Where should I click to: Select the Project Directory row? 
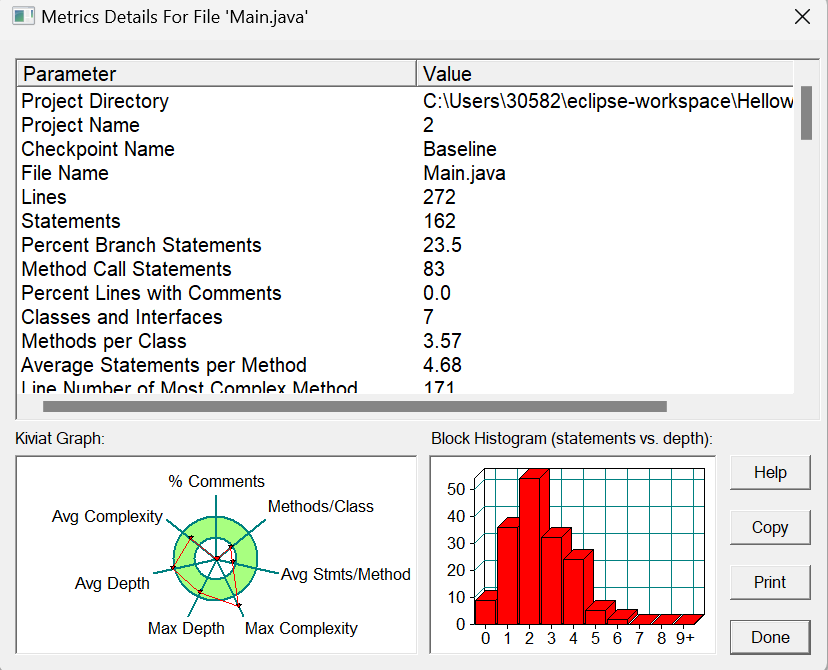click(x=406, y=101)
